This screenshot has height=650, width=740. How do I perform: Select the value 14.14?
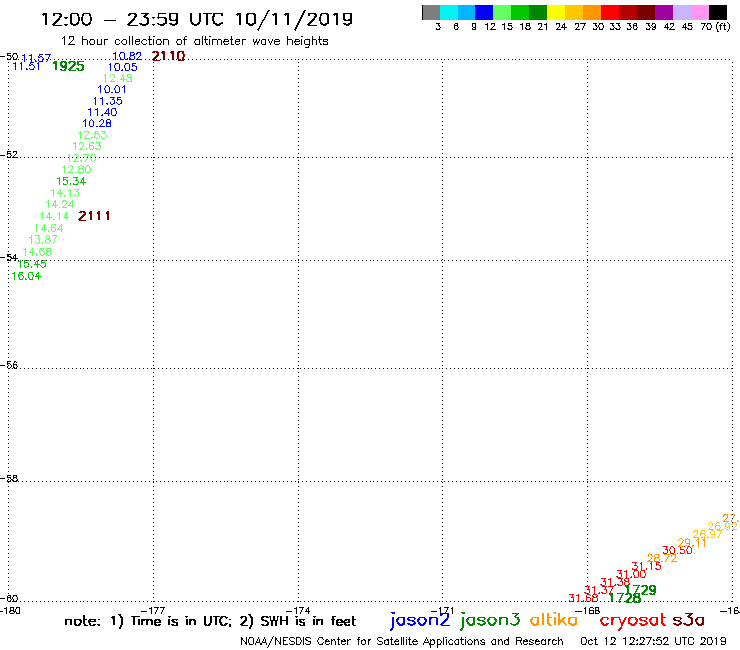click(x=54, y=217)
